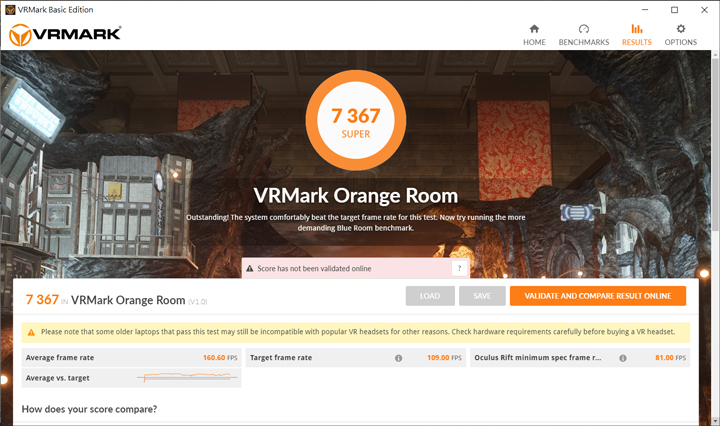Show info for Target frame rate
Viewport: 720px width, 426px height.
pos(398,358)
